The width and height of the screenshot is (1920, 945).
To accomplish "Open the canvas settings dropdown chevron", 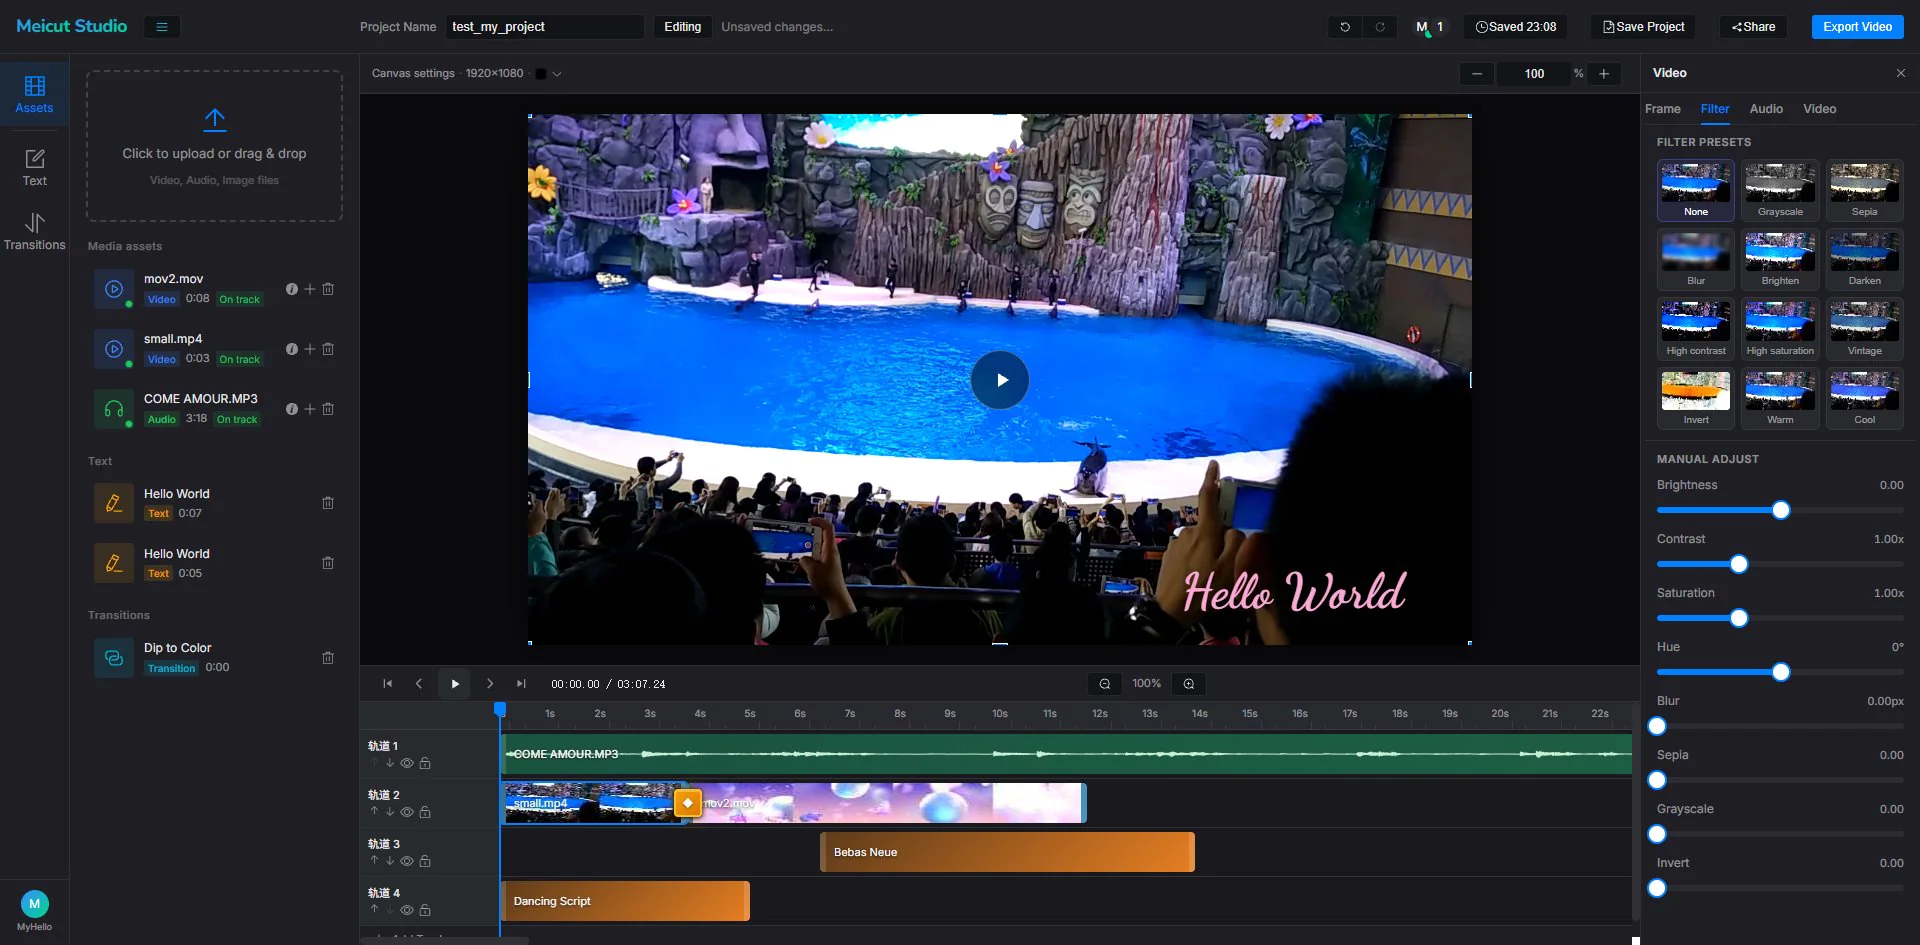I will (x=557, y=74).
